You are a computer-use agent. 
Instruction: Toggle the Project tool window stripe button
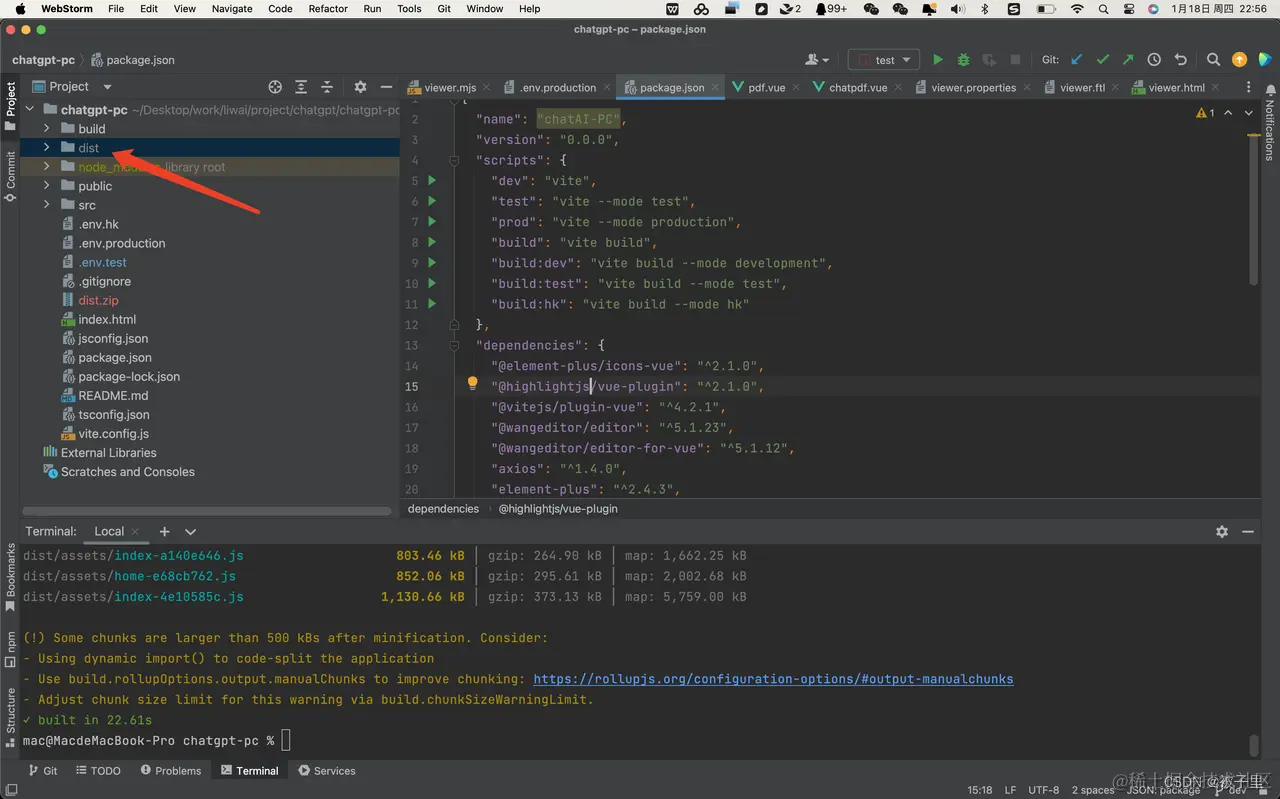click(10, 104)
